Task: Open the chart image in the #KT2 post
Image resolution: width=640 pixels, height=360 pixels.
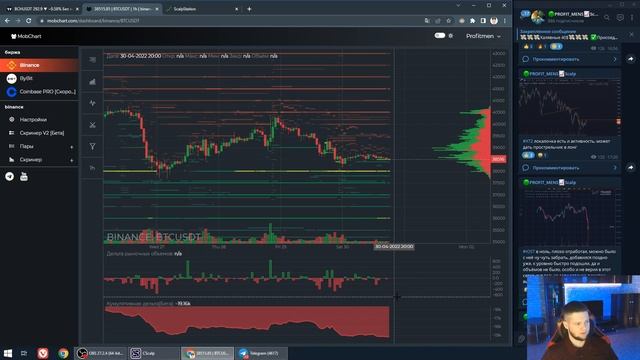Action: (x=570, y=107)
